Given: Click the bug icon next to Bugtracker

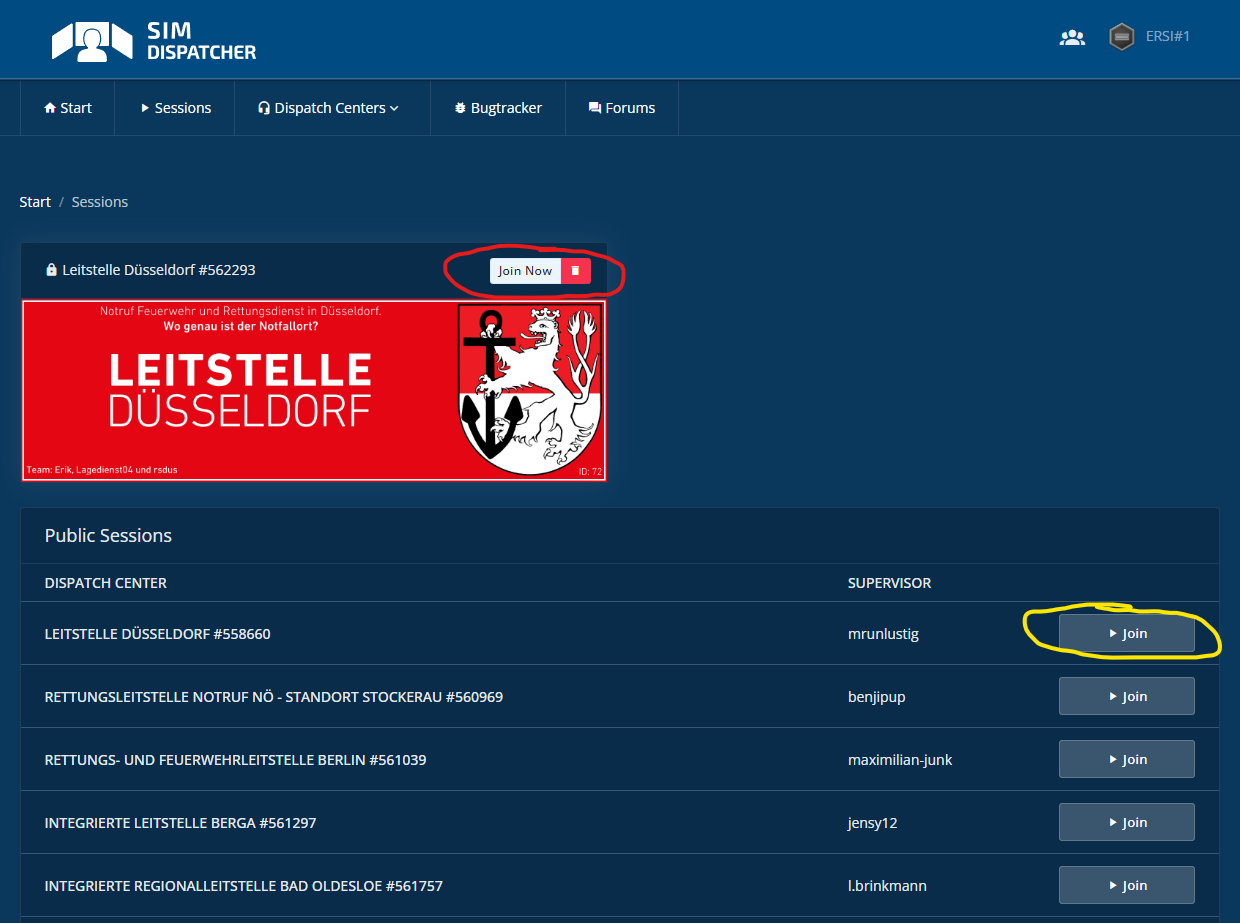Looking at the screenshot, I should (460, 108).
